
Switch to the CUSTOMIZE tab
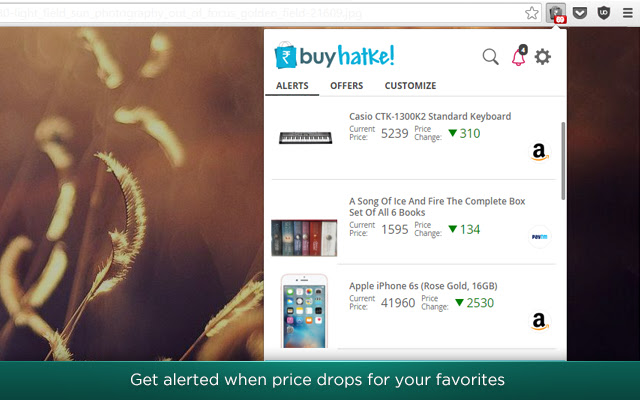[410, 86]
